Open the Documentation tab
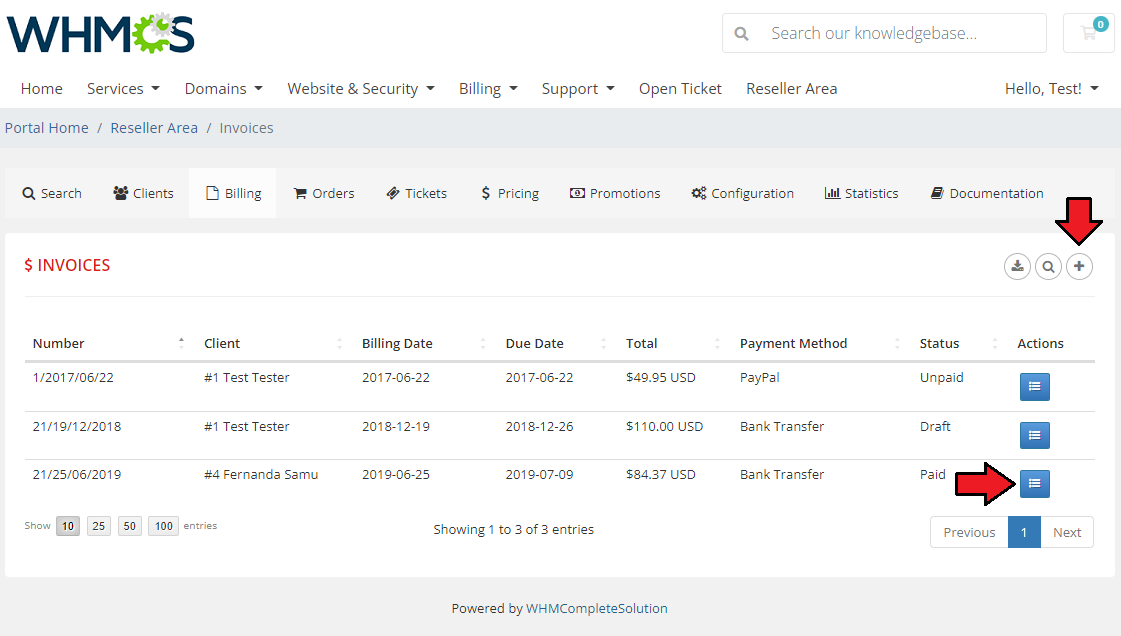This screenshot has height=636, width=1121. click(x=987, y=193)
